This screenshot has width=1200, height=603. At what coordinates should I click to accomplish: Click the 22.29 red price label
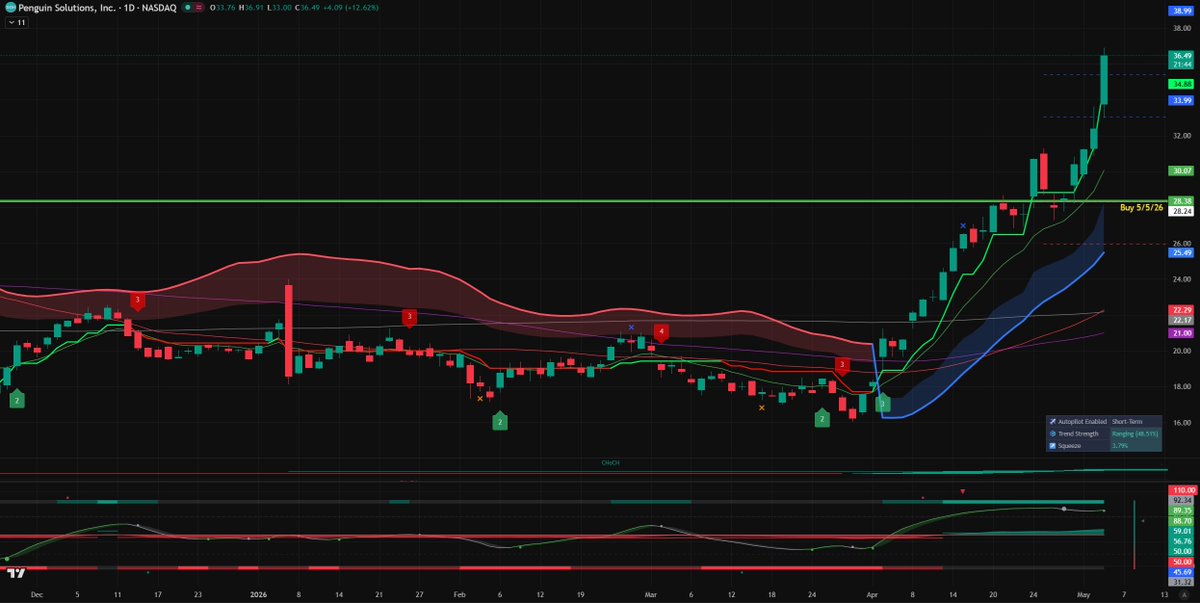pyautogui.click(x=1181, y=310)
